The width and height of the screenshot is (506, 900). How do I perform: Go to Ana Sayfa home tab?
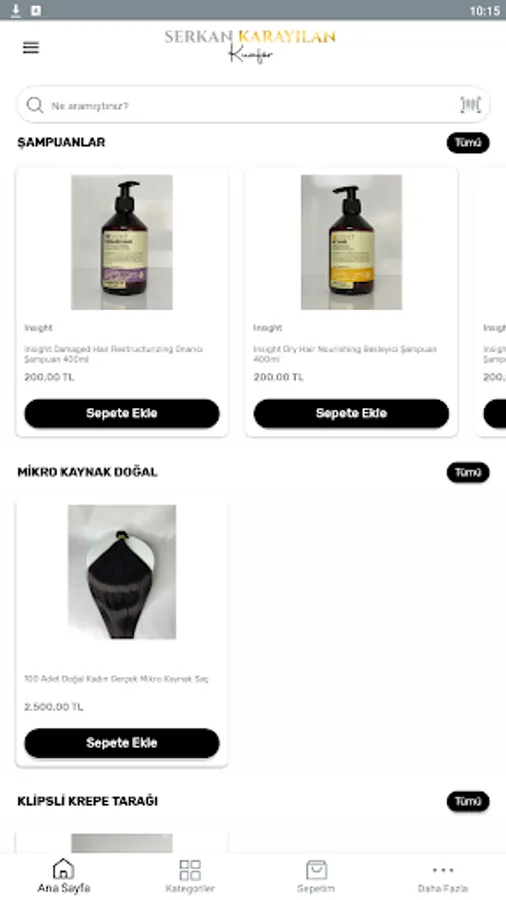pos(64,876)
